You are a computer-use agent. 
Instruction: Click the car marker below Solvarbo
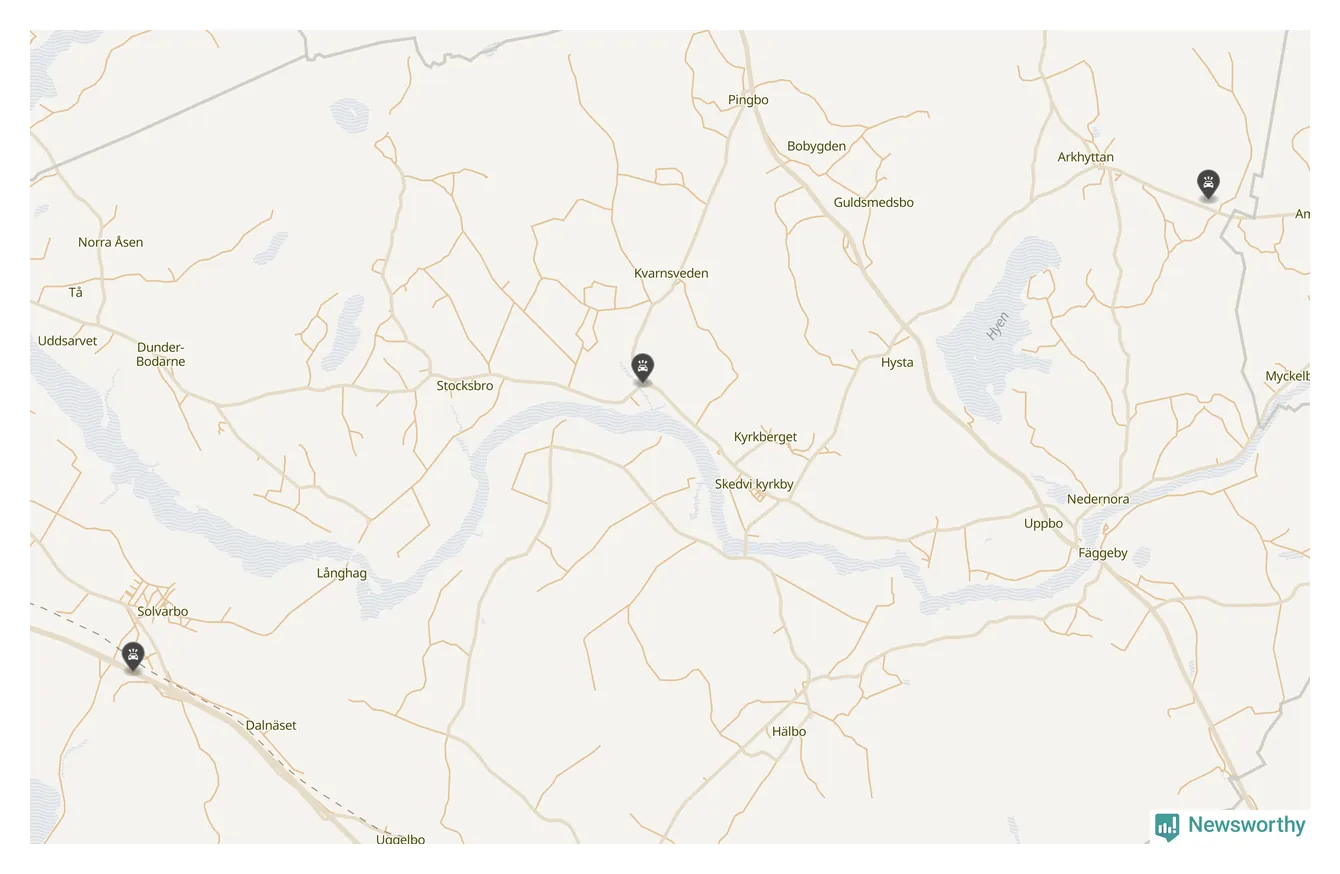[x=133, y=657]
